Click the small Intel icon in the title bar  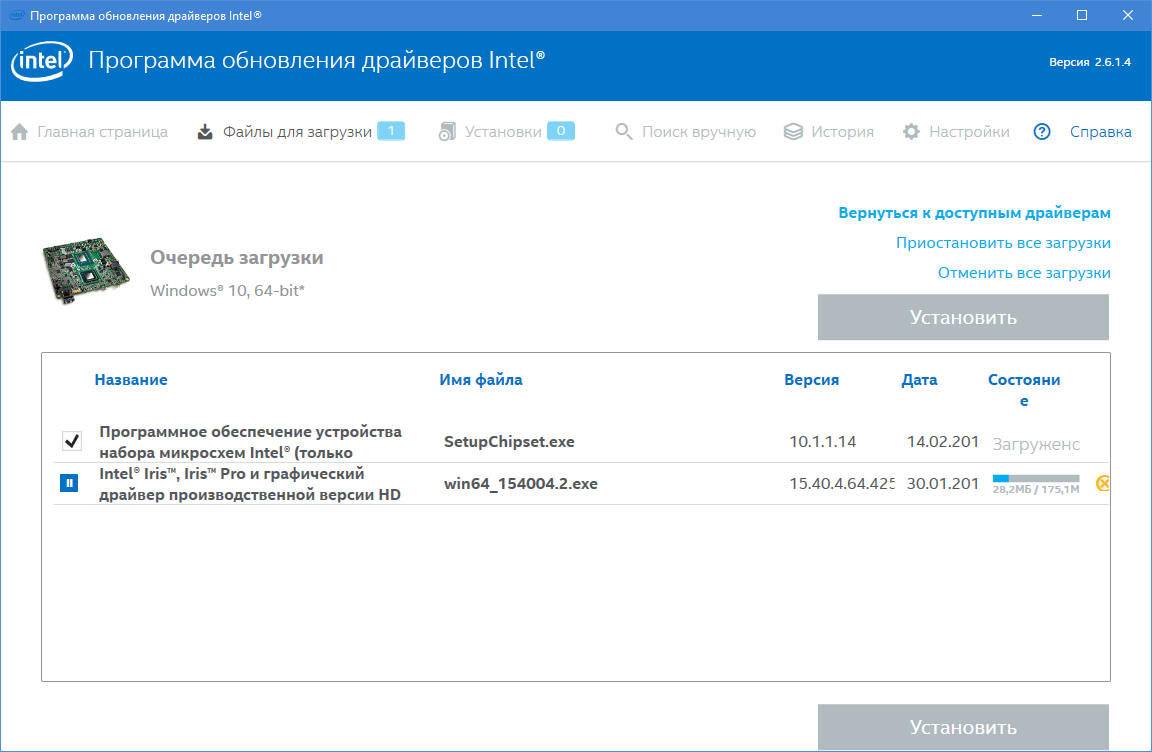tap(16, 15)
